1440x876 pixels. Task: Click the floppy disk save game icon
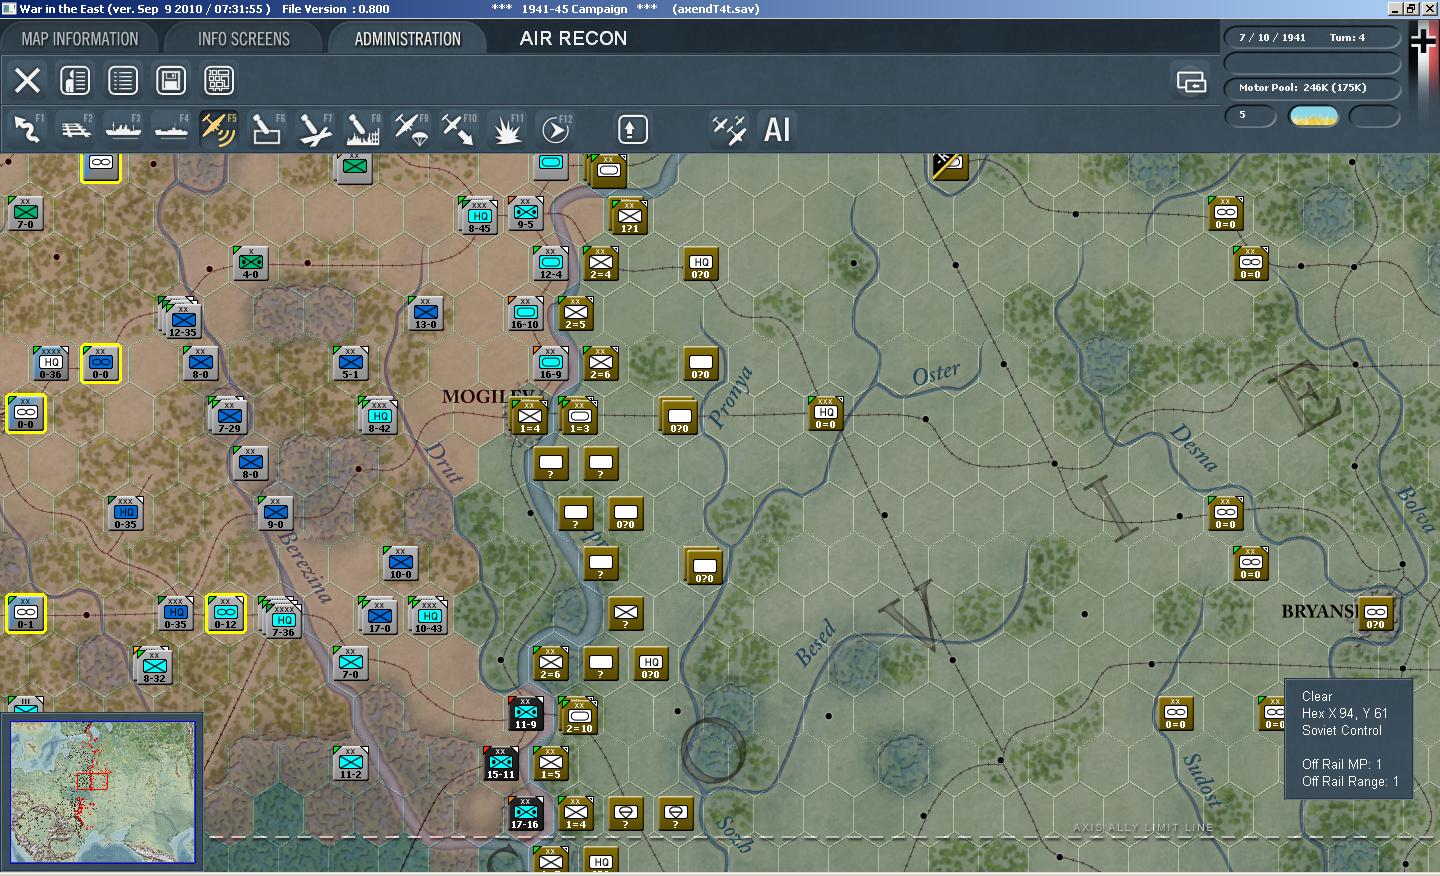tap(171, 80)
